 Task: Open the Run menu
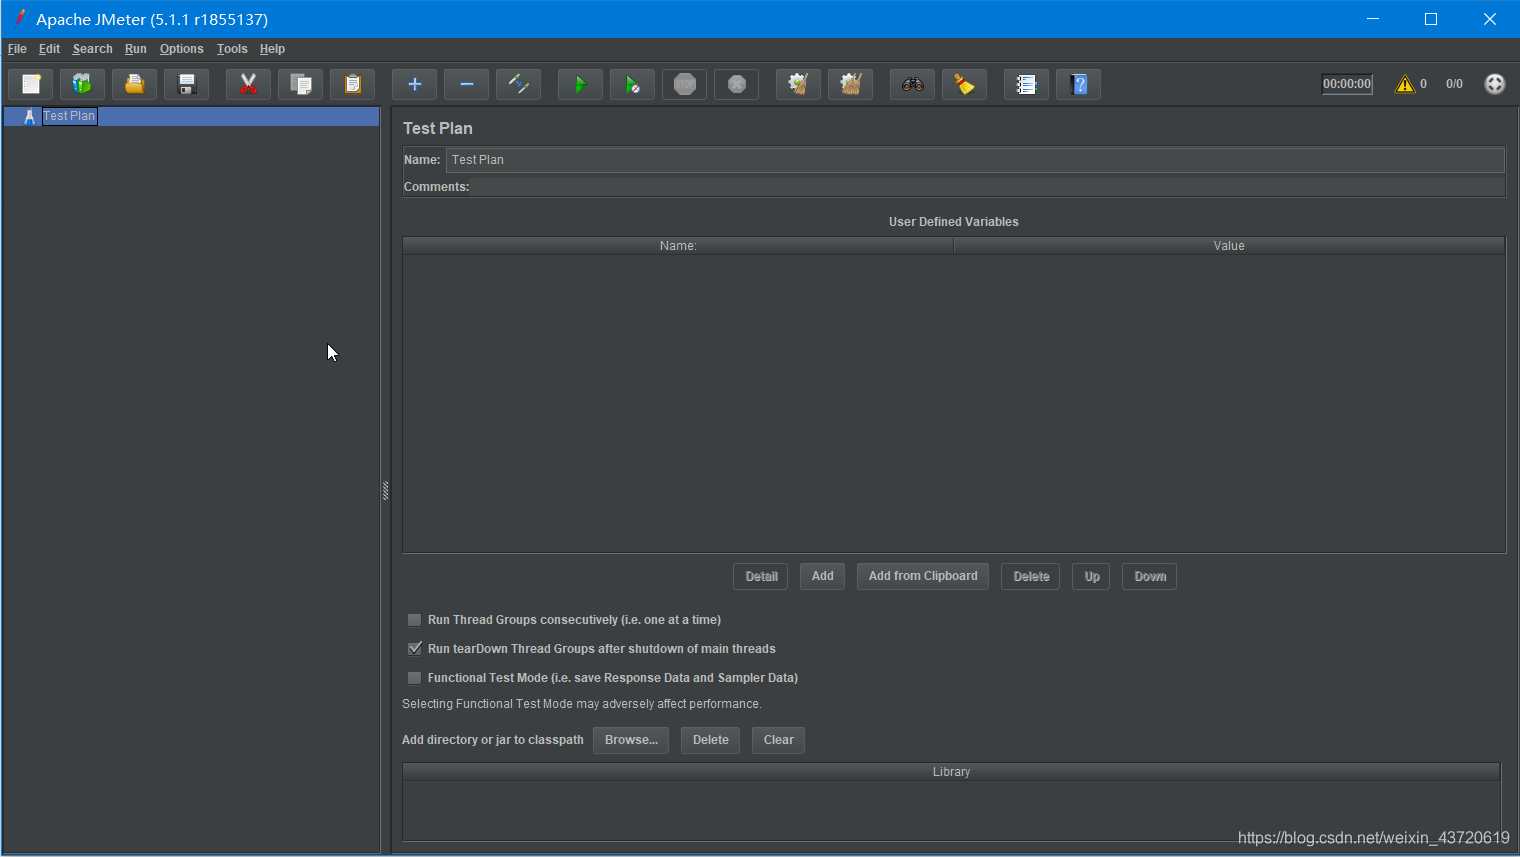click(x=136, y=49)
